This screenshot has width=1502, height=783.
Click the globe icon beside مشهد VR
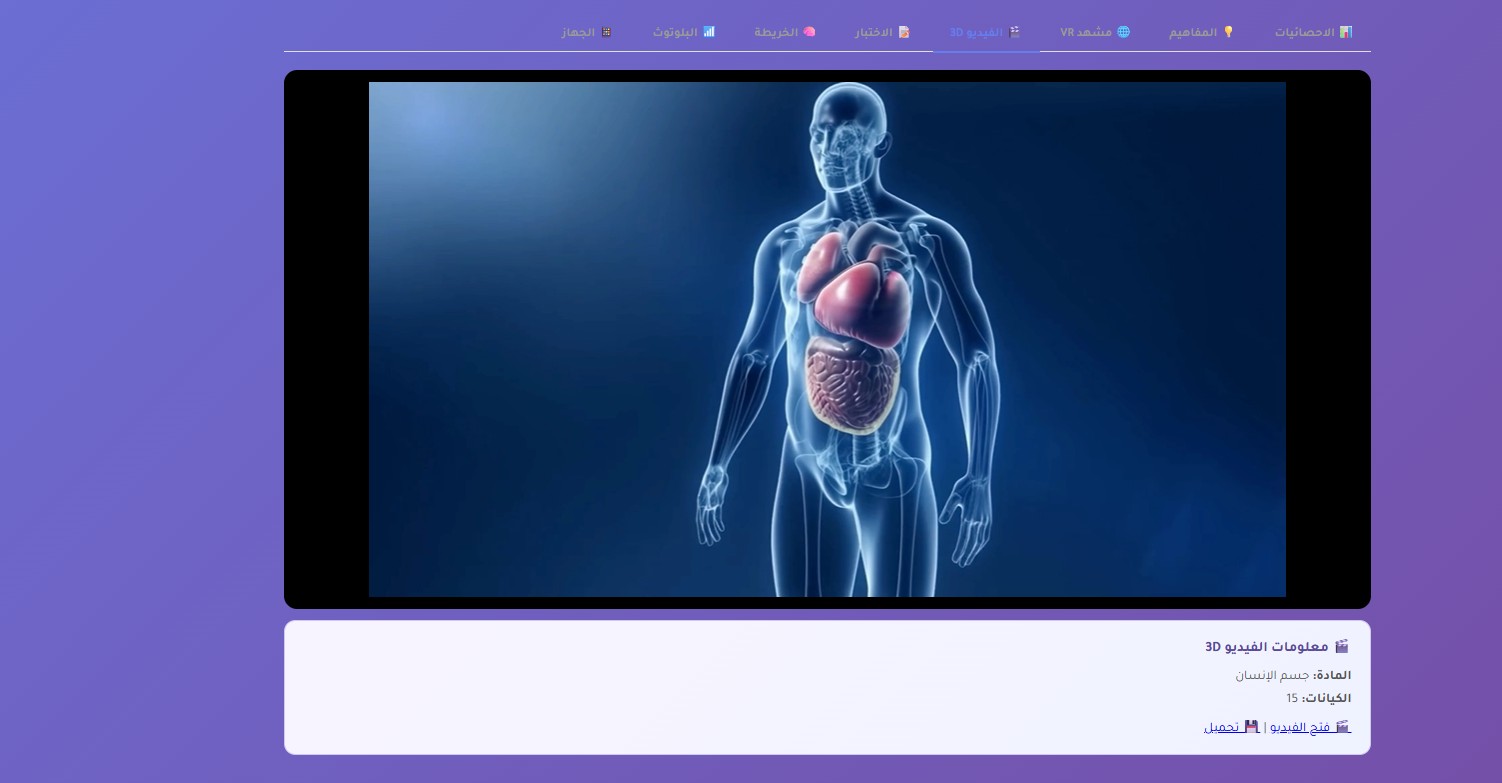[1123, 32]
